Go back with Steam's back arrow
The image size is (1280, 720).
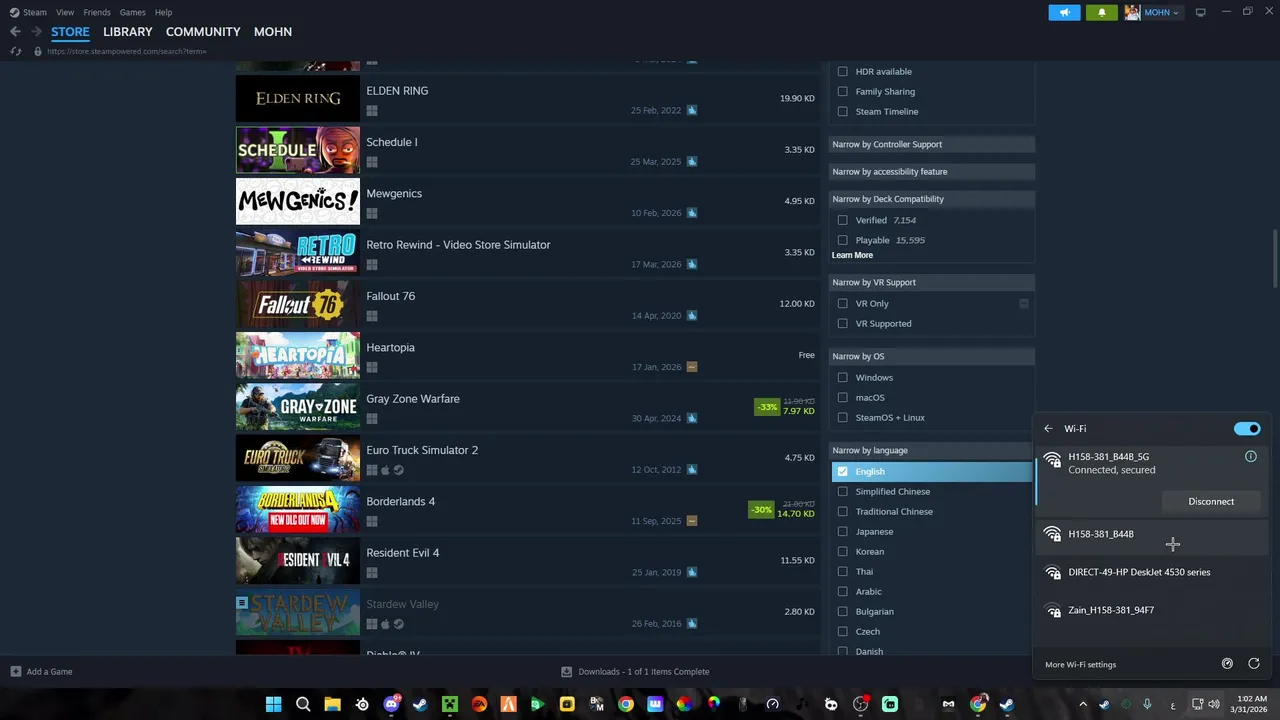(15, 32)
